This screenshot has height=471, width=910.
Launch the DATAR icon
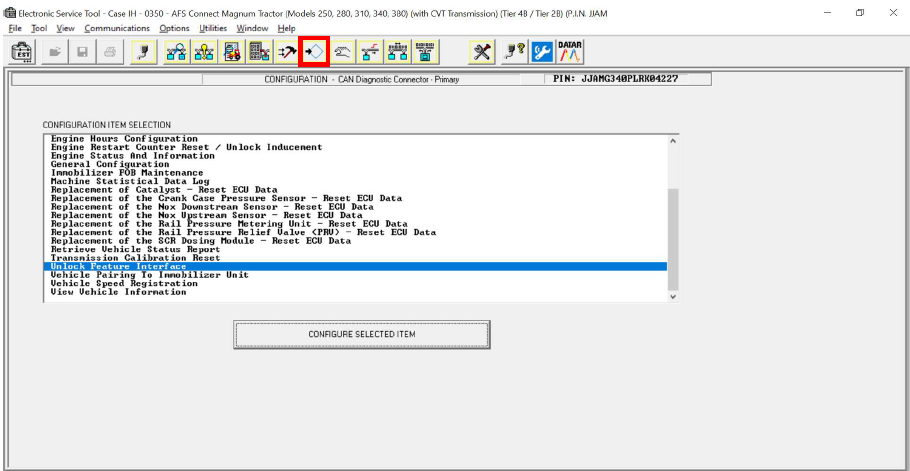(x=570, y=52)
